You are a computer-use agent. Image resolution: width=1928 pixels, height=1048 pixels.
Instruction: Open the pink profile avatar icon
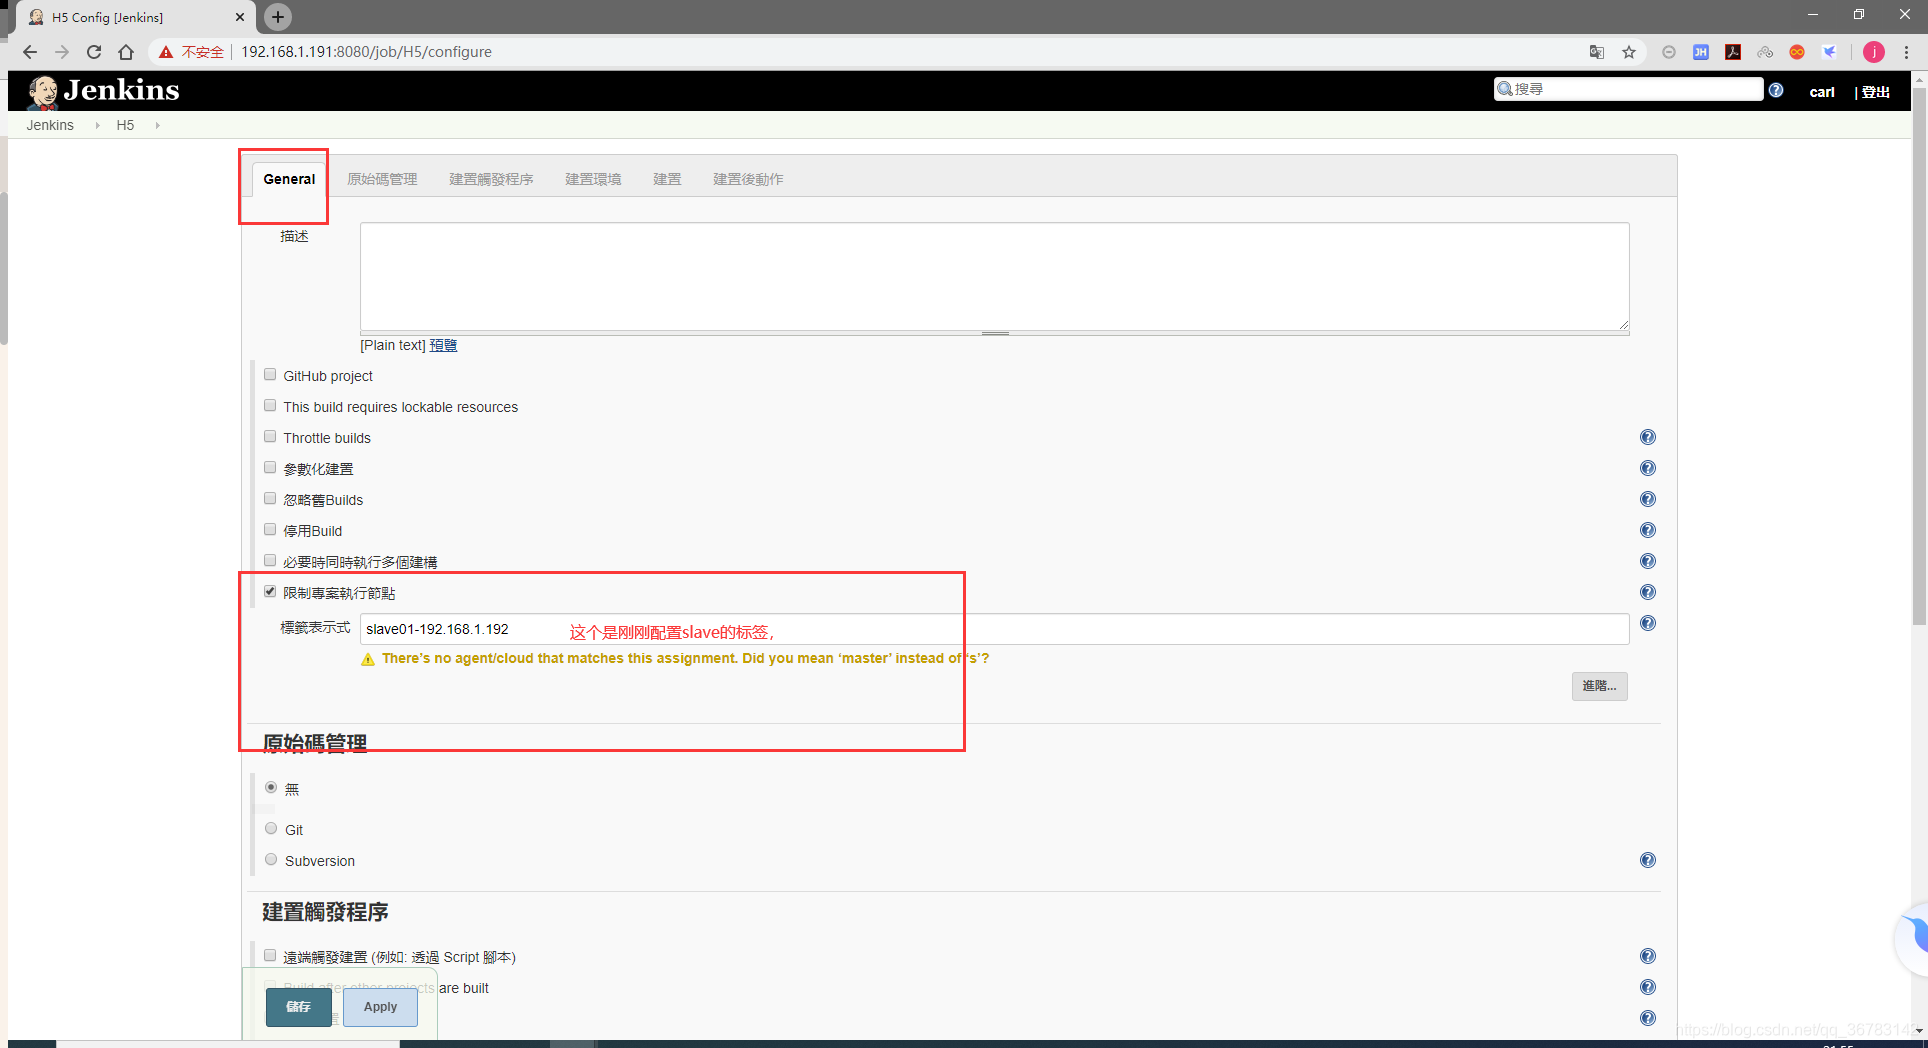point(1874,52)
